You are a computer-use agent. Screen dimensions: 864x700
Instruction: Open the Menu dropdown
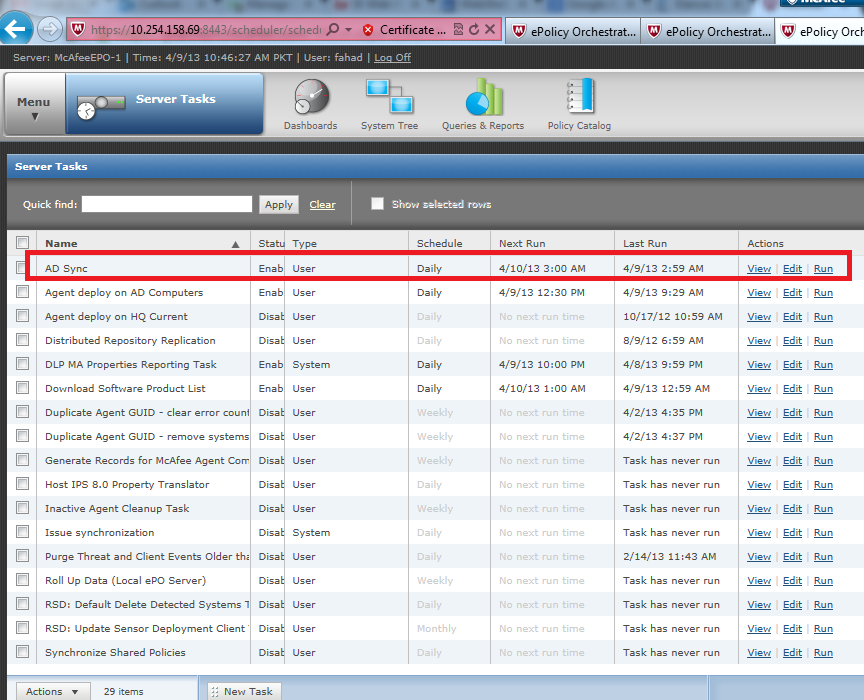tap(33, 103)
